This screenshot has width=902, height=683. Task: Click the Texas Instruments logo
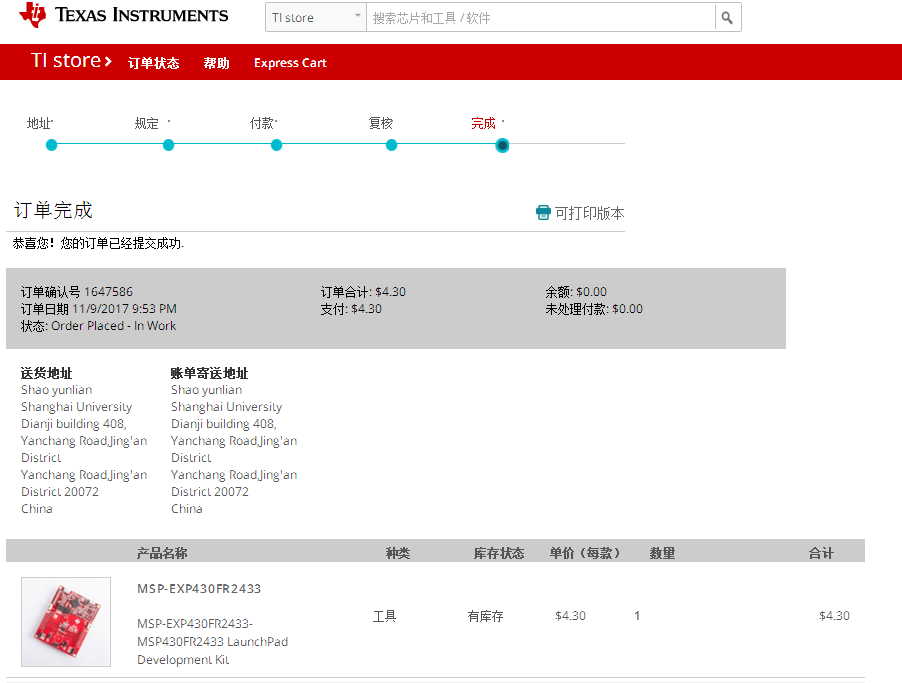point(124,15)
